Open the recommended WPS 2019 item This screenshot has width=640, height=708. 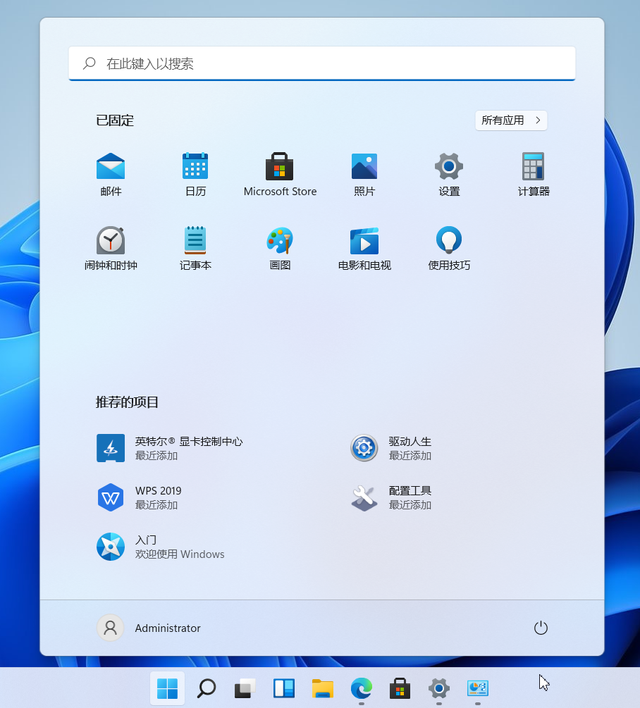(x=139, y=497)
